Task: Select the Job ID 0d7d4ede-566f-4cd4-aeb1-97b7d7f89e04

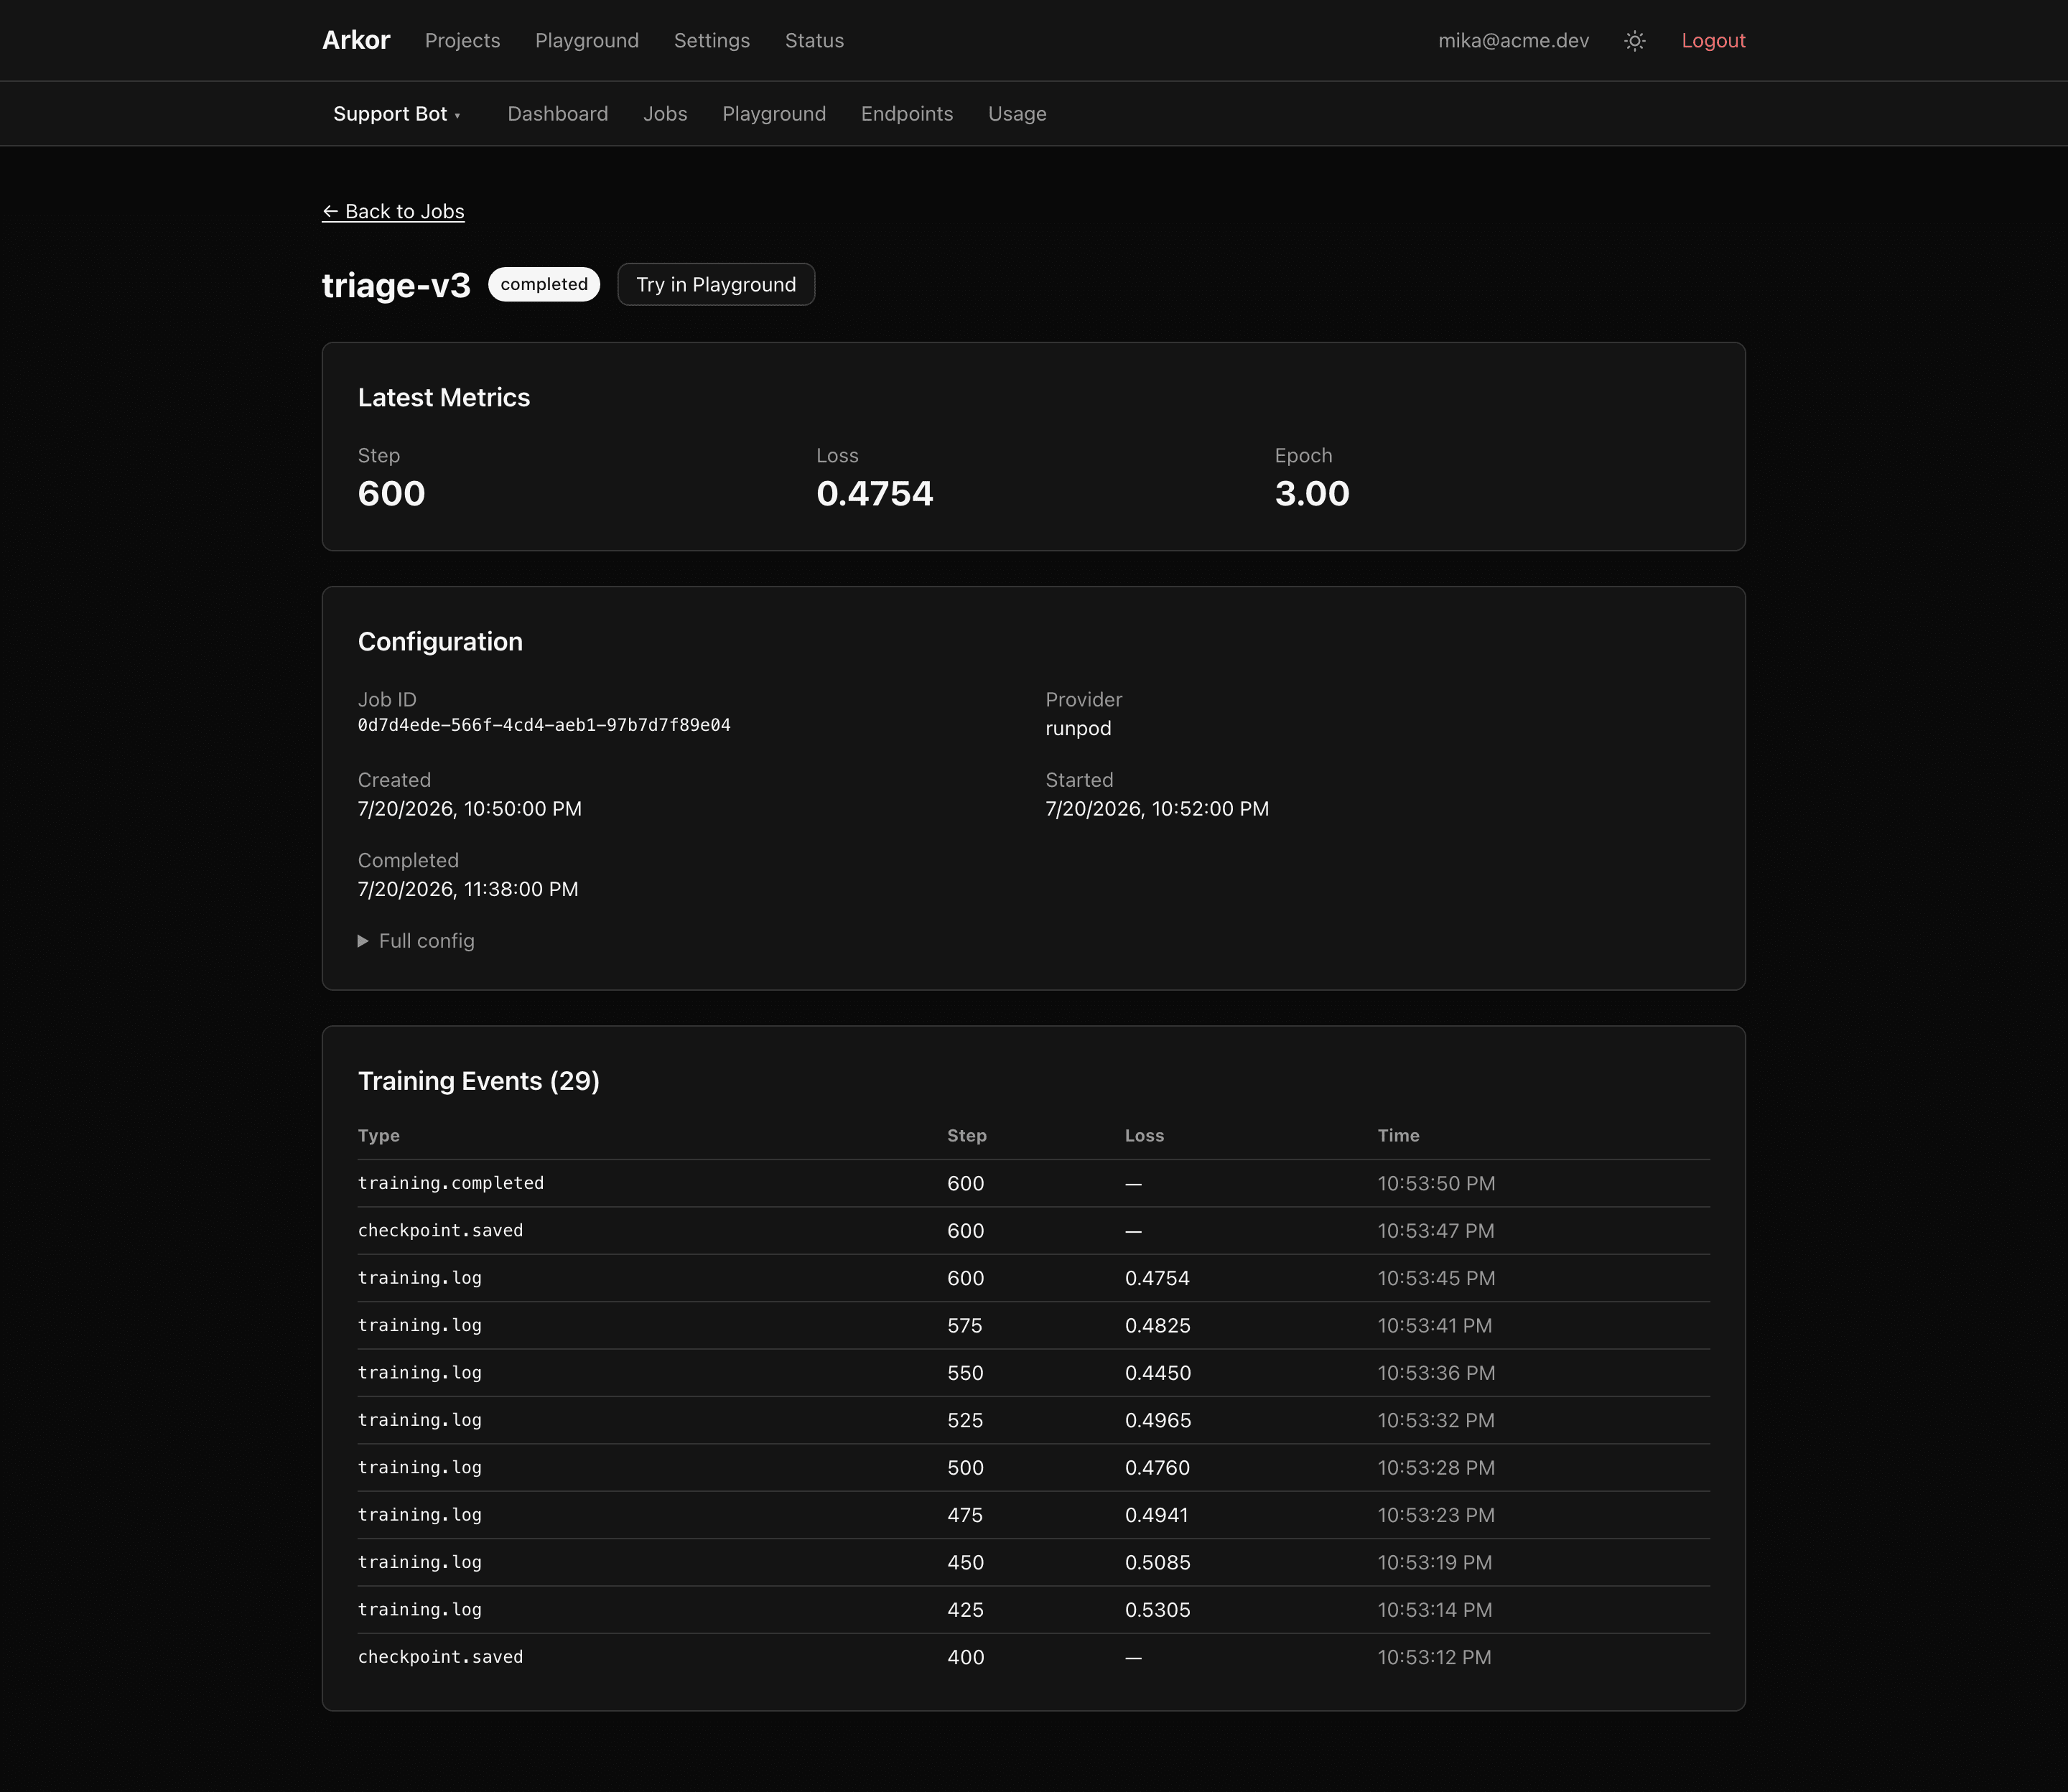Action: point(544,725)
